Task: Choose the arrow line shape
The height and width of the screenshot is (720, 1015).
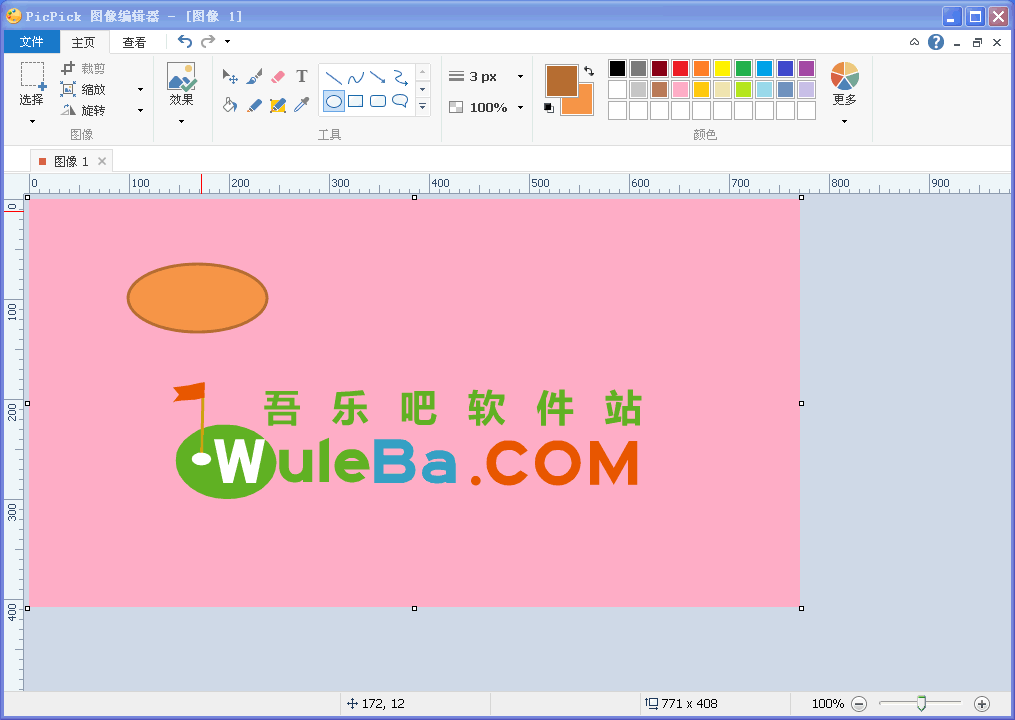Action: click(377, 78)
